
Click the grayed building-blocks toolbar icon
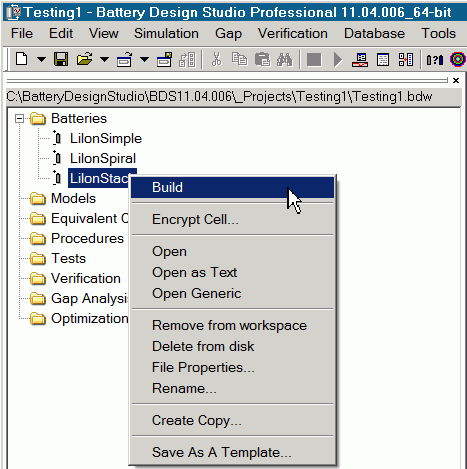(x=187, y=59)
